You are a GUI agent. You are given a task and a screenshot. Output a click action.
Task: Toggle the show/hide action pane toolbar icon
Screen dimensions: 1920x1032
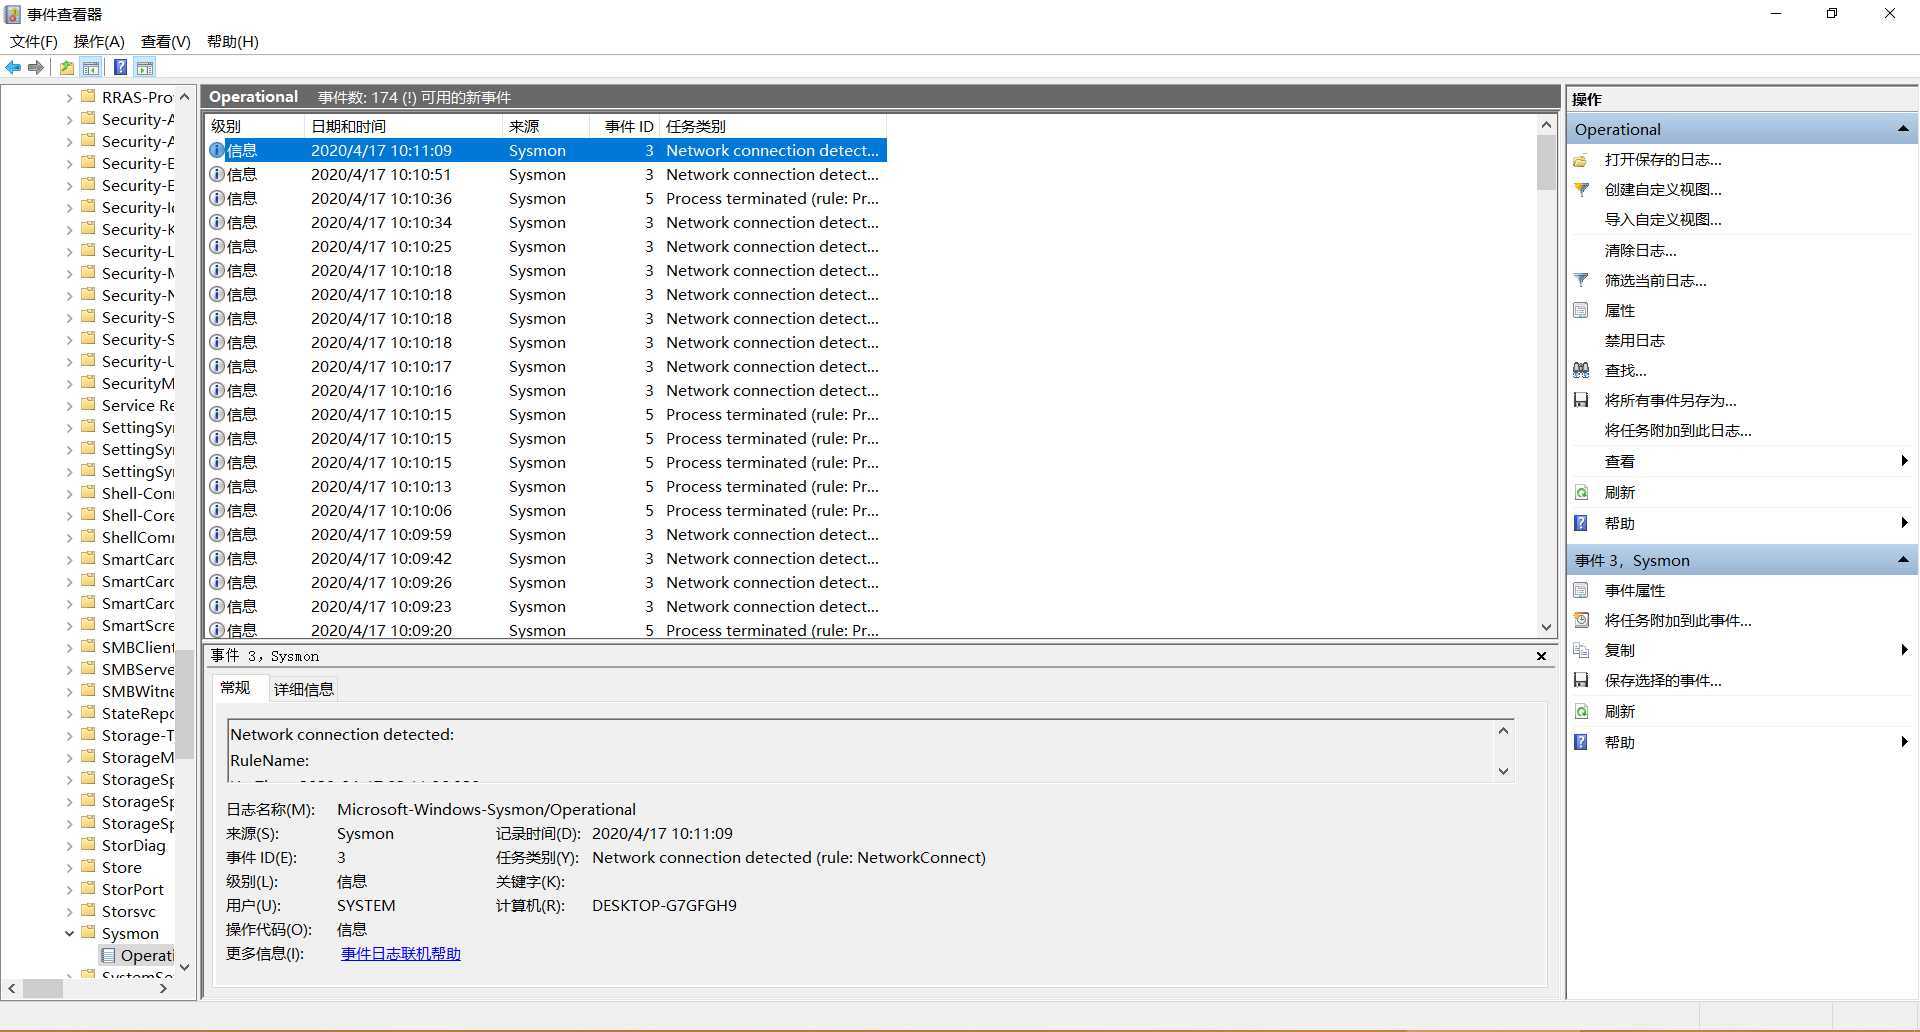coord(145,68)
